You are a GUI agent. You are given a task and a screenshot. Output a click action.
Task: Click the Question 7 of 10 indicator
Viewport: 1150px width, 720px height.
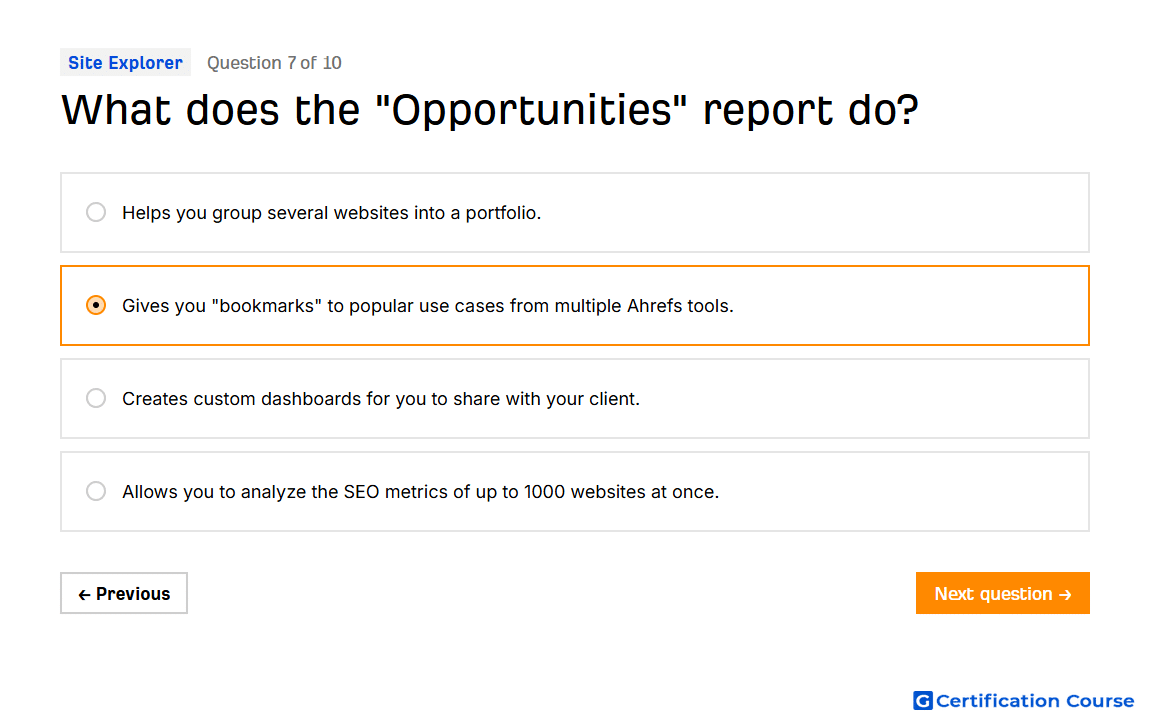pos(274,63)
